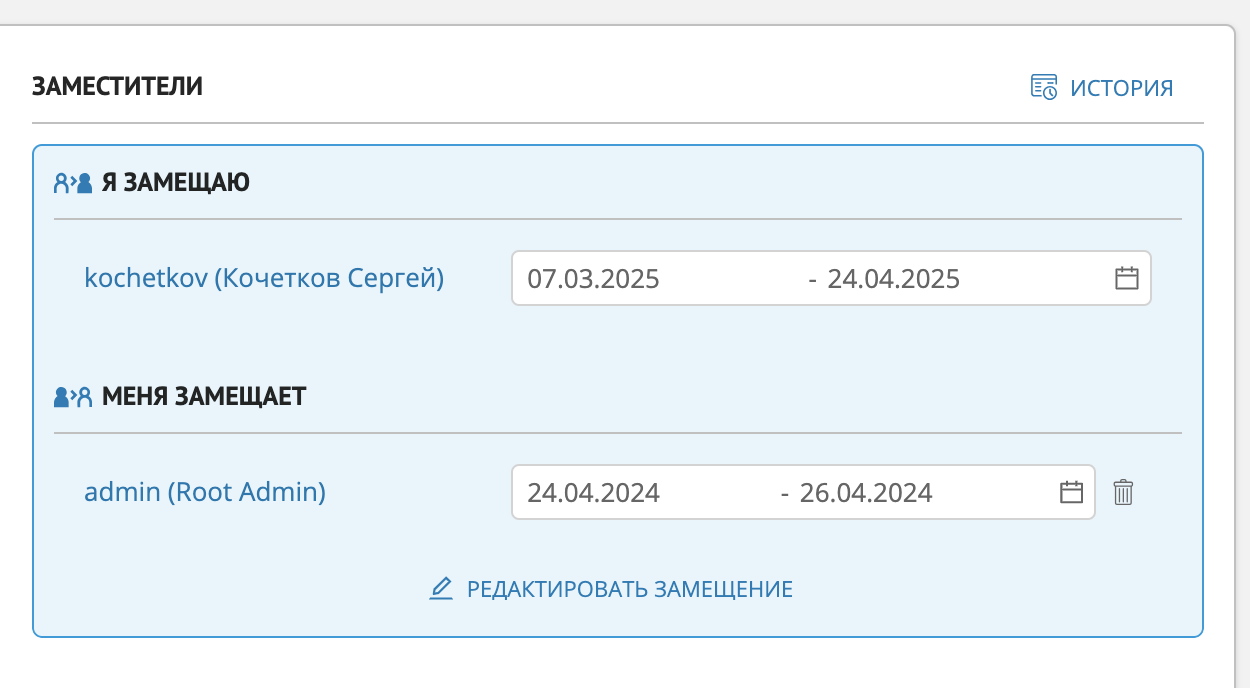Screen dimensions: 1250x688
Task: Select the 07.03.2025 start date field
Action: click(x=594, y=278)
